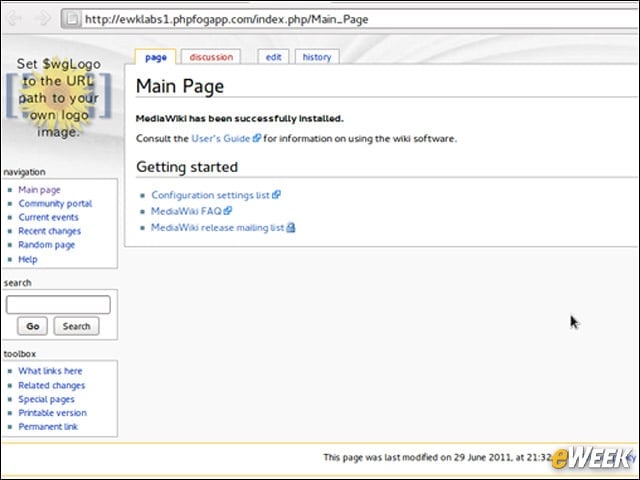Open Current events in navigation
Image resolution: width=640 pixels, height=480 pixels.
pyautogui.click(x=48, y=217)
